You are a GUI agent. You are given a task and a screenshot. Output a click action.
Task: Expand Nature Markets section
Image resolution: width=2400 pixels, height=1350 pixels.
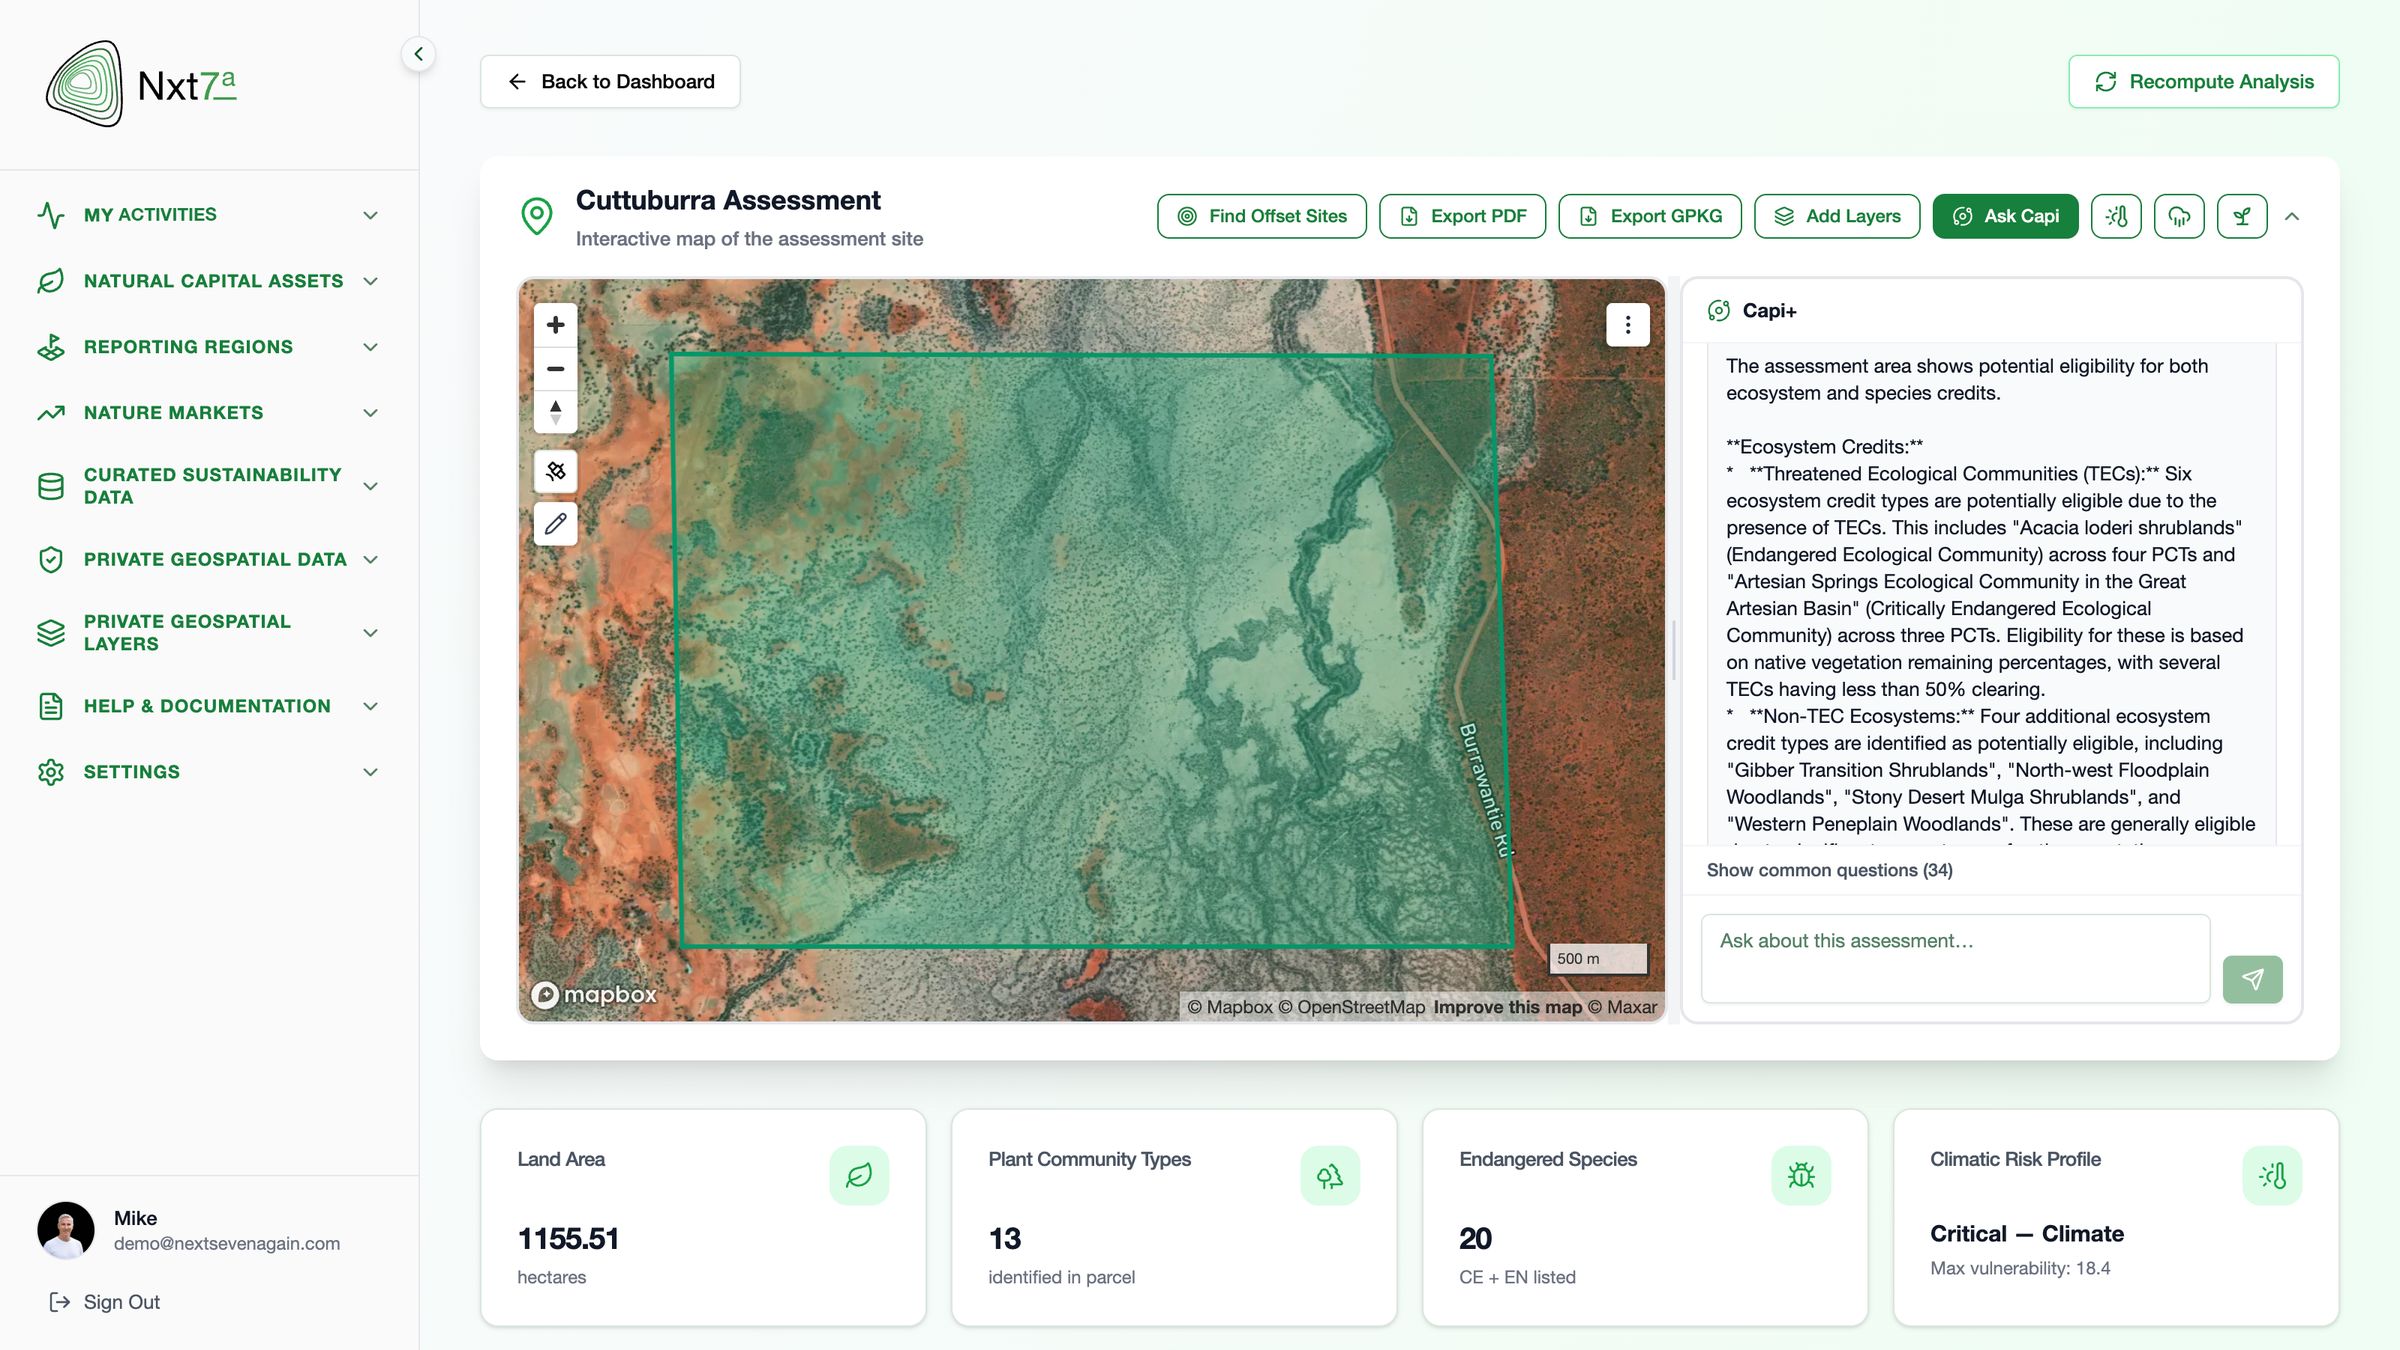tap(208, 413)
